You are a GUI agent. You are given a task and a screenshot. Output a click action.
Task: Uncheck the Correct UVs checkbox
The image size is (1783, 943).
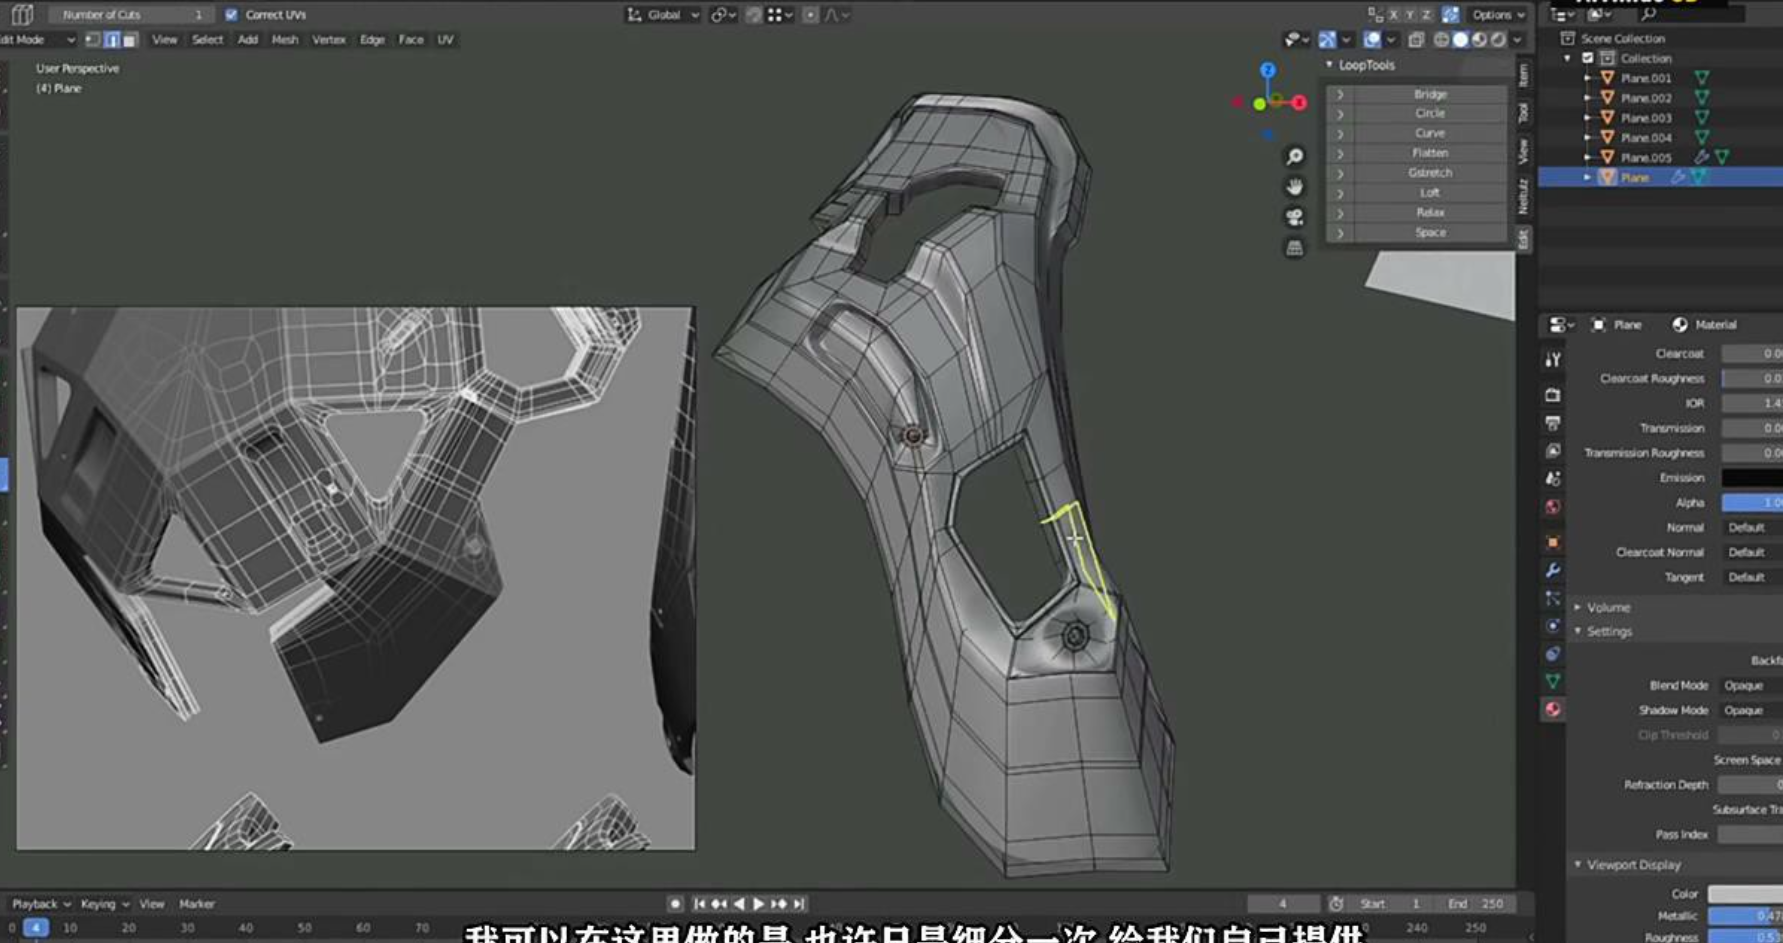[232, 15]
